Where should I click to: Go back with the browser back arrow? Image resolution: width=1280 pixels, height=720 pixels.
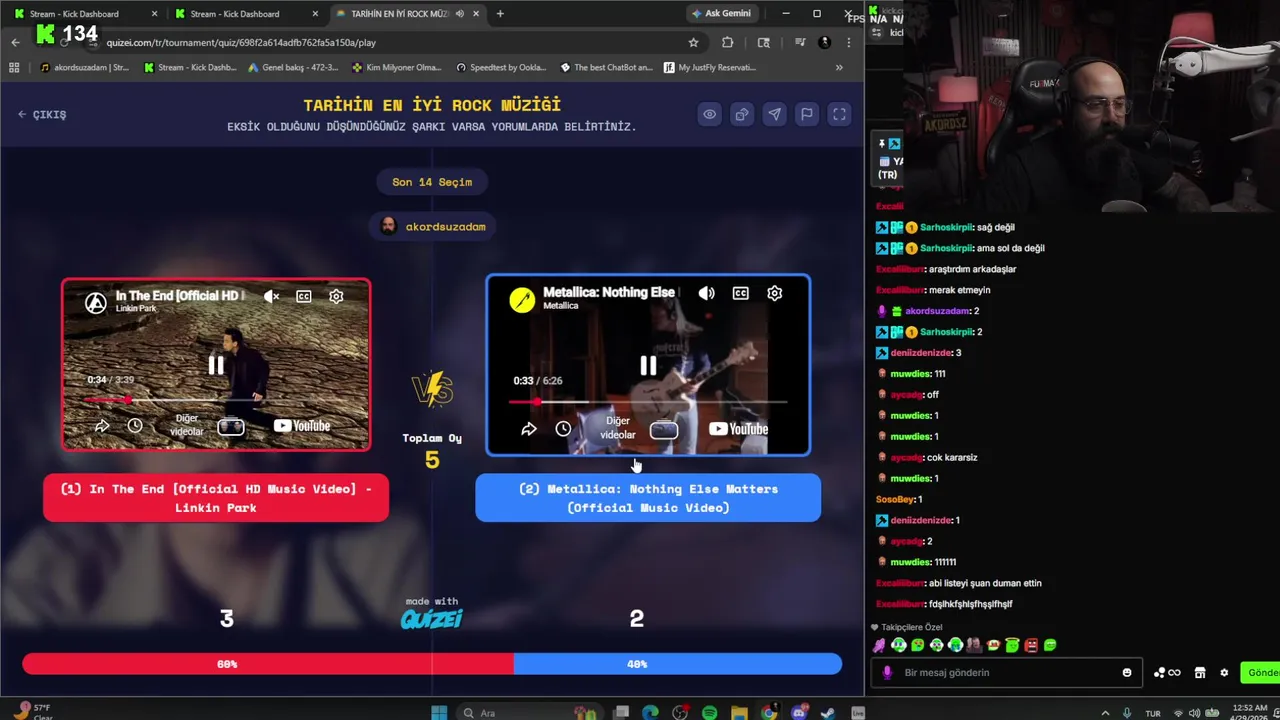click(x=15, y=42)
